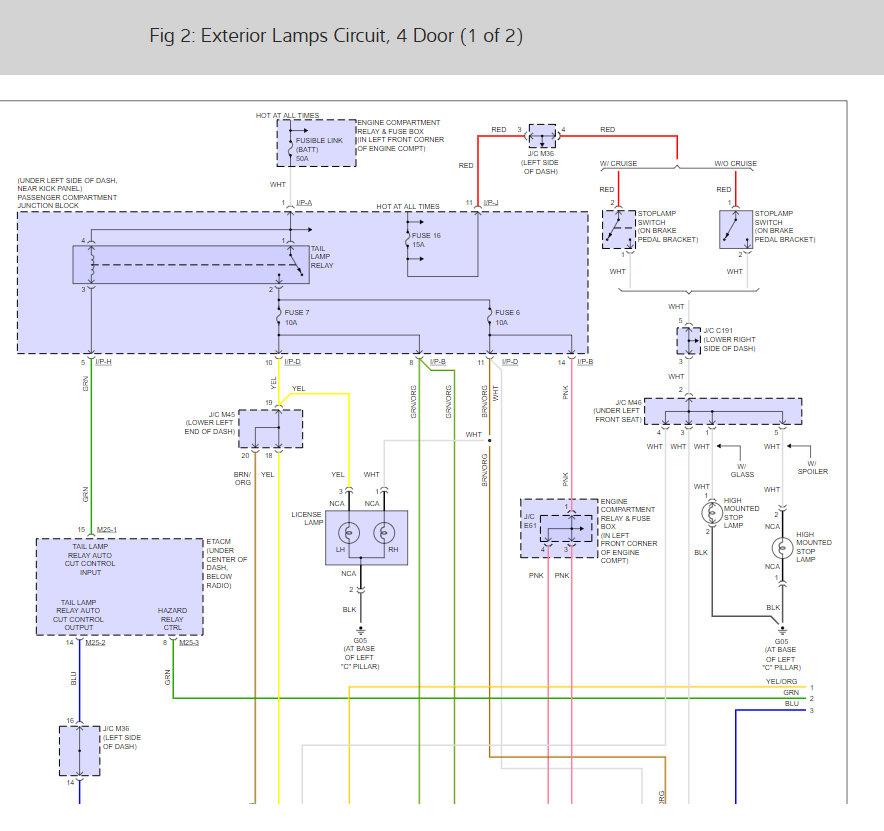Click the J/C M46 (UNDER LEFT FRONT SEAT) label

point(618,411)
